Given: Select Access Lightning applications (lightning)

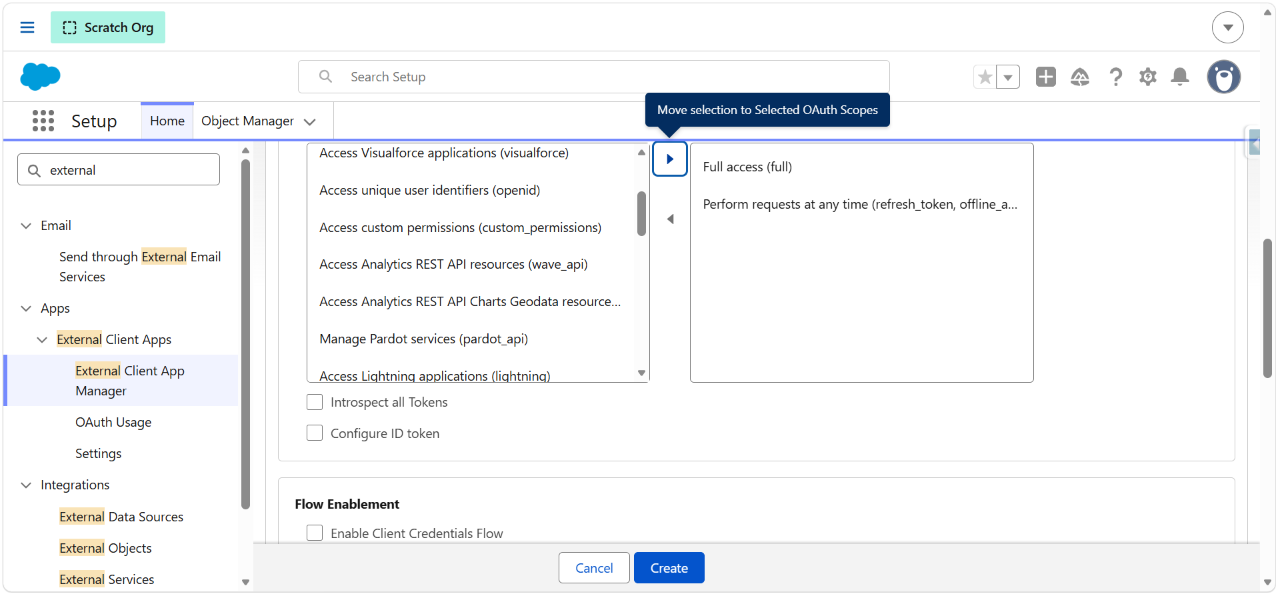Looking at the screenshot, I should [471, 375].
